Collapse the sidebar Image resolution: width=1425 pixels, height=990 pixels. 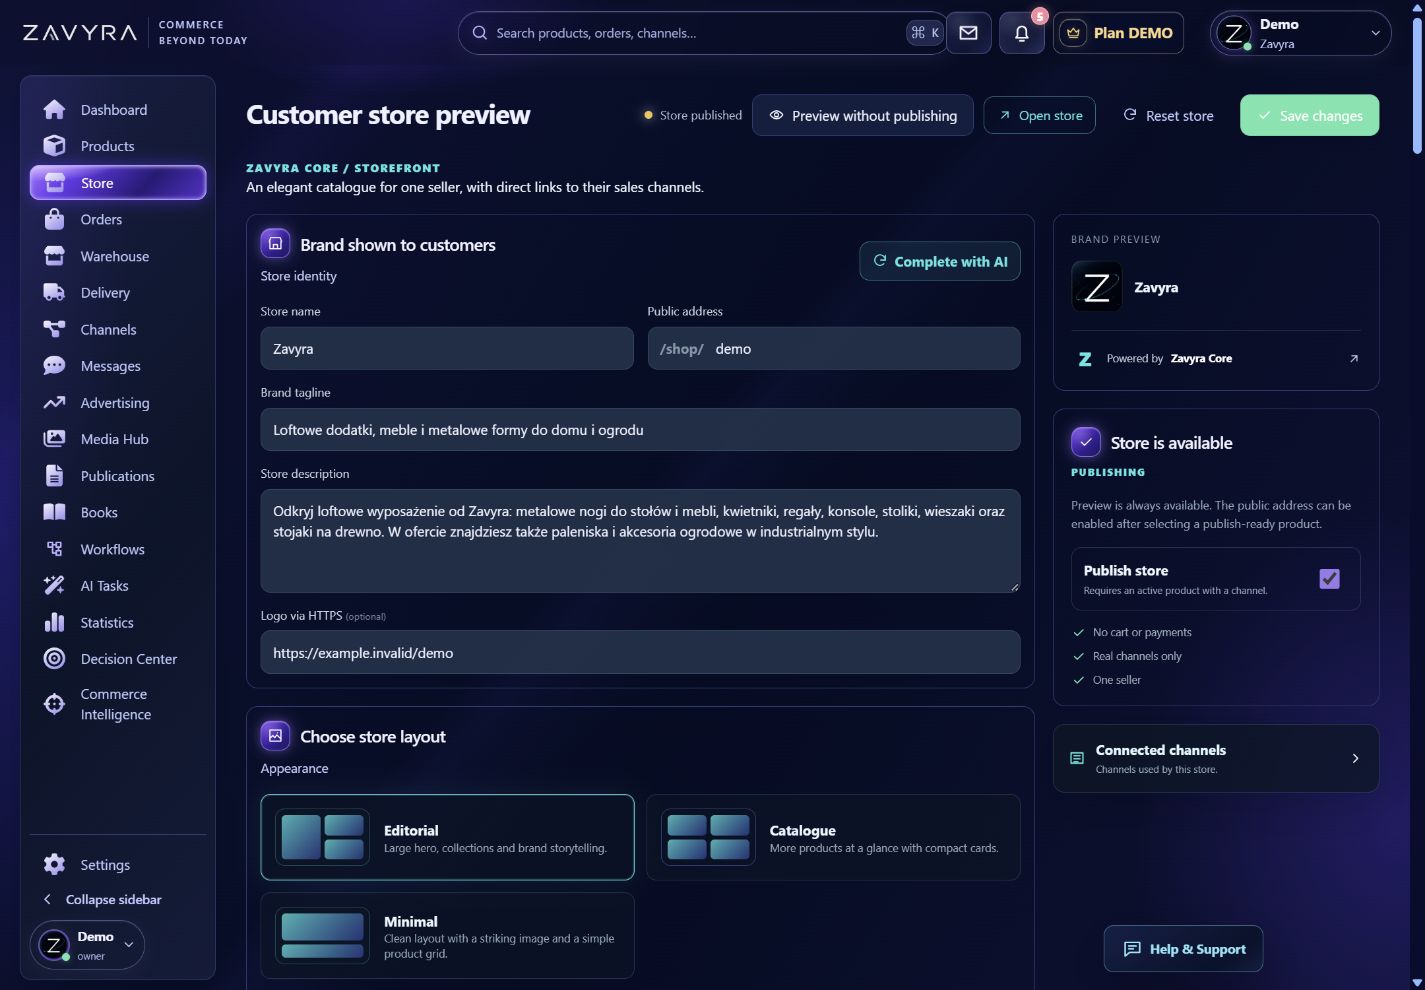coord(102,900)
